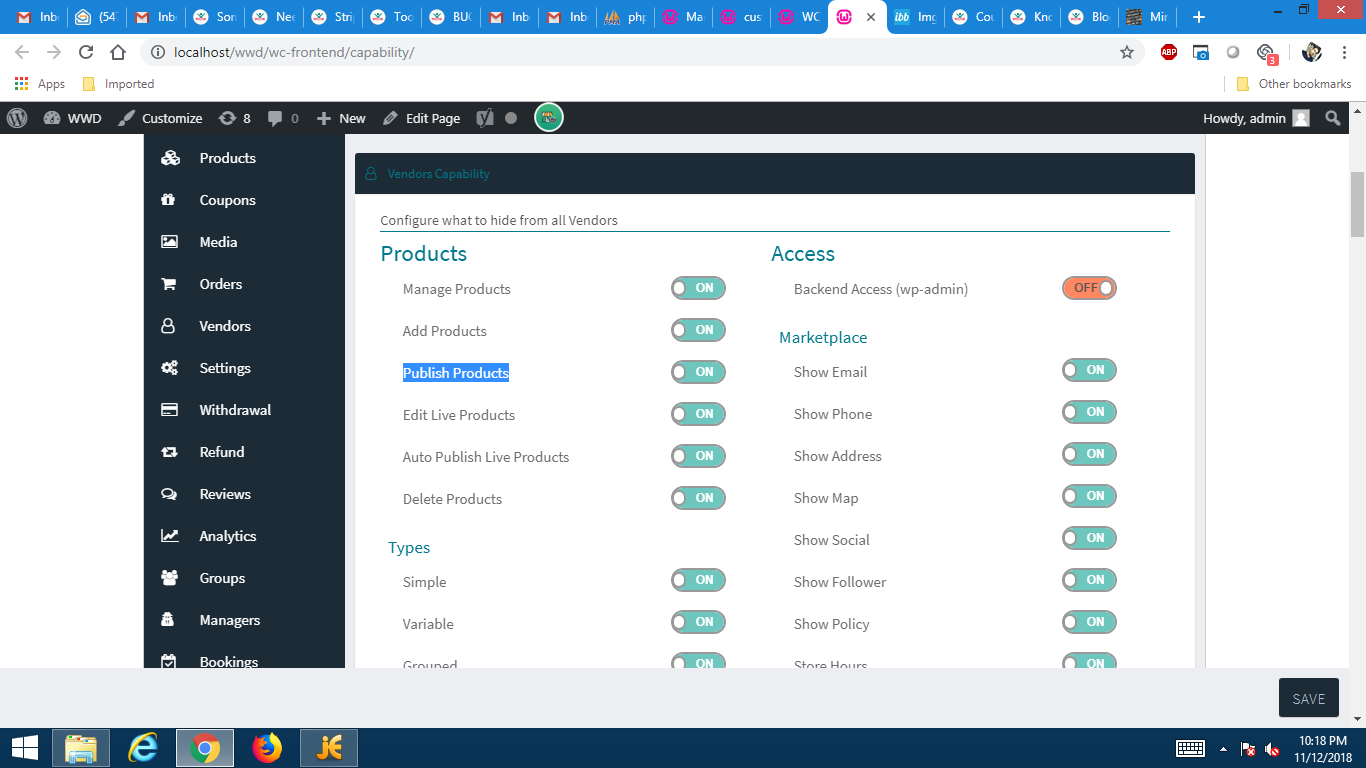Open the comments bubble in admin bar
Image resolution: width=1366 pixels, height=768 pixels.
(275, 118)
